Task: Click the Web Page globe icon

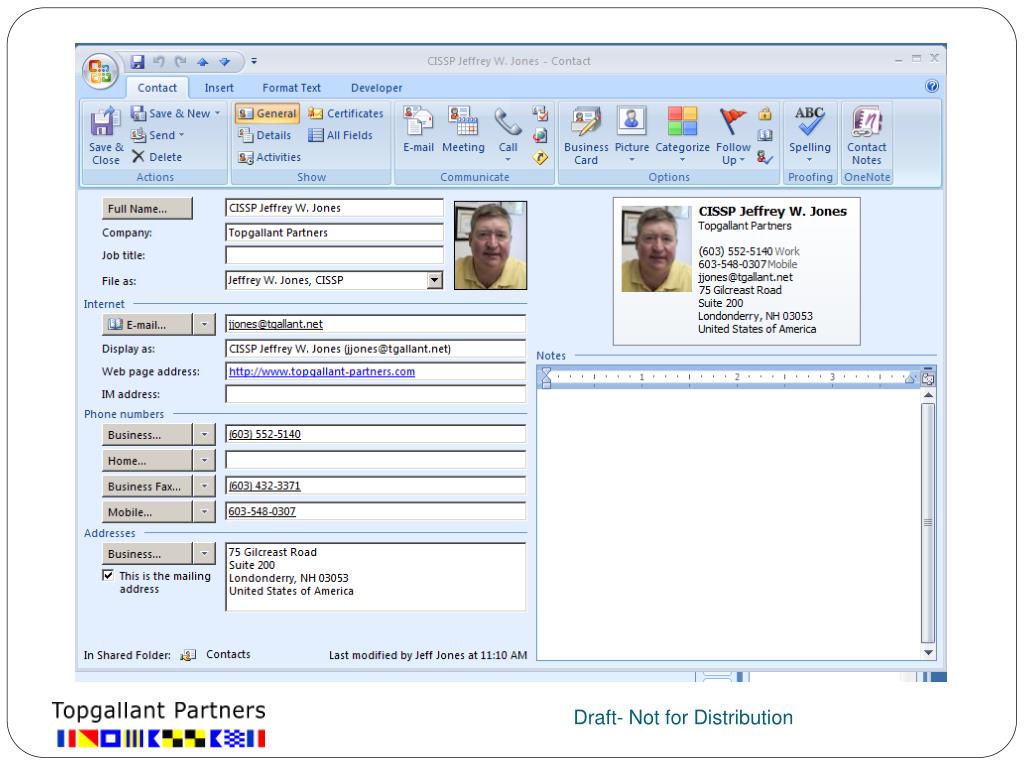Action: point(540,135)
